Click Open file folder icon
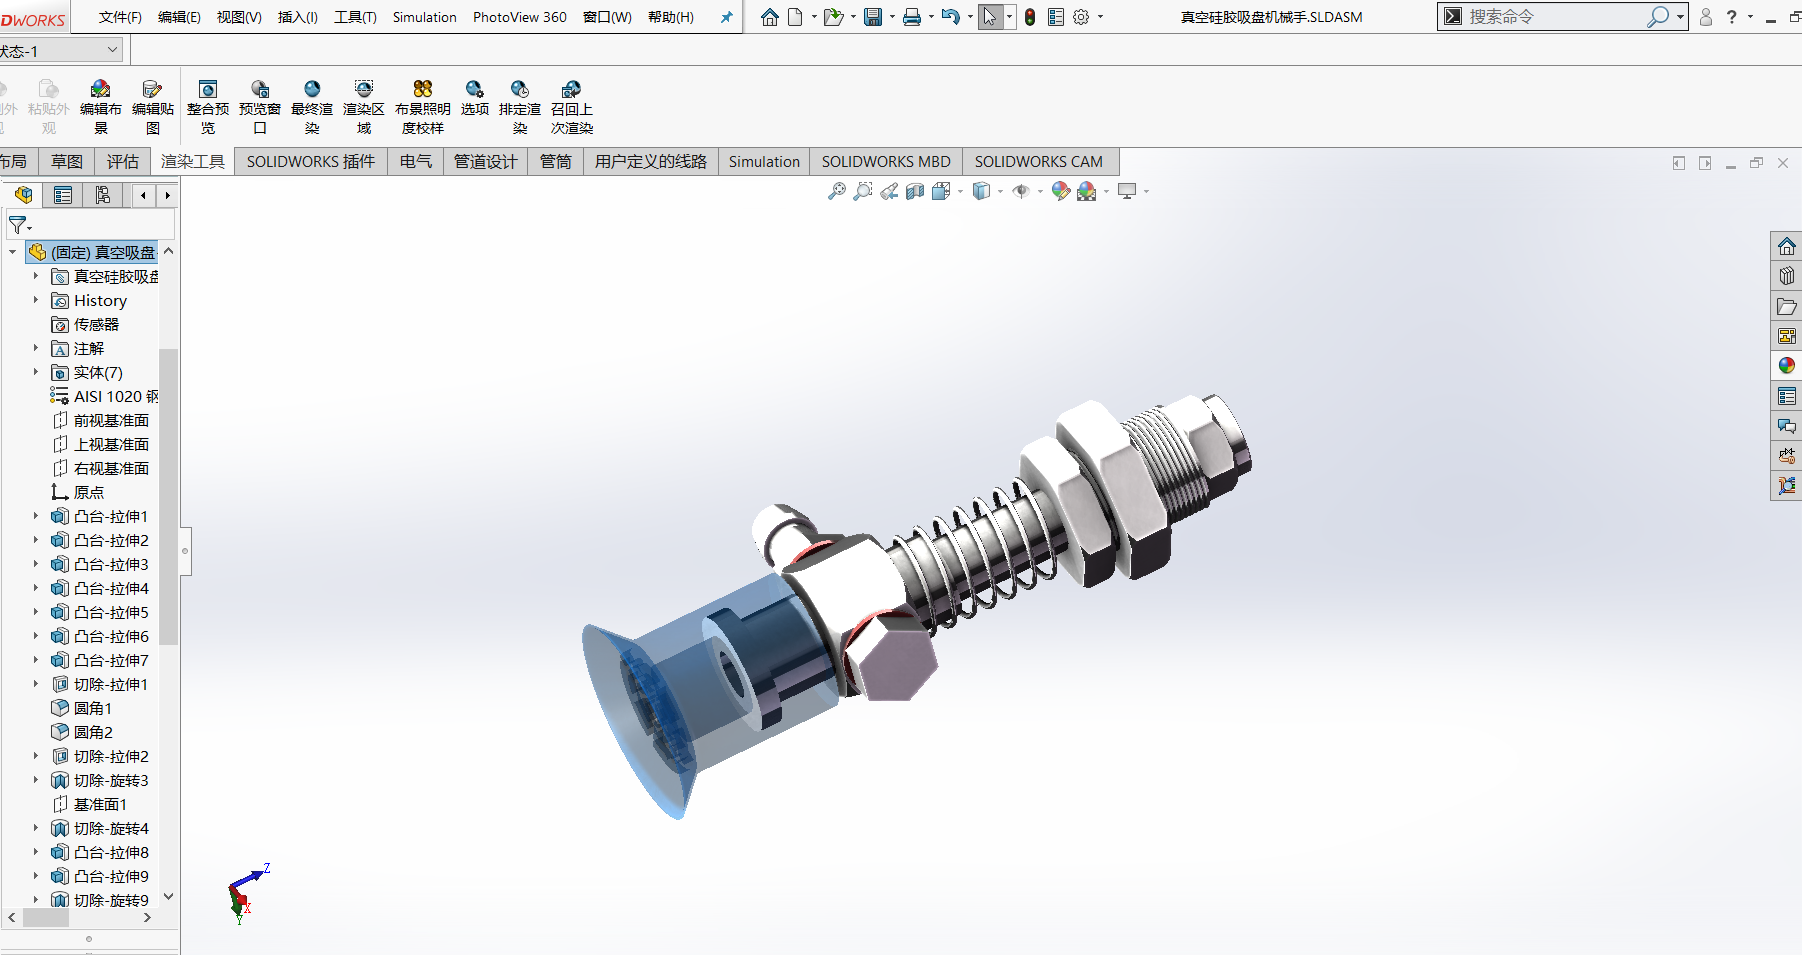The width and height of the screenshot is (1802, 955). (833, 17)
